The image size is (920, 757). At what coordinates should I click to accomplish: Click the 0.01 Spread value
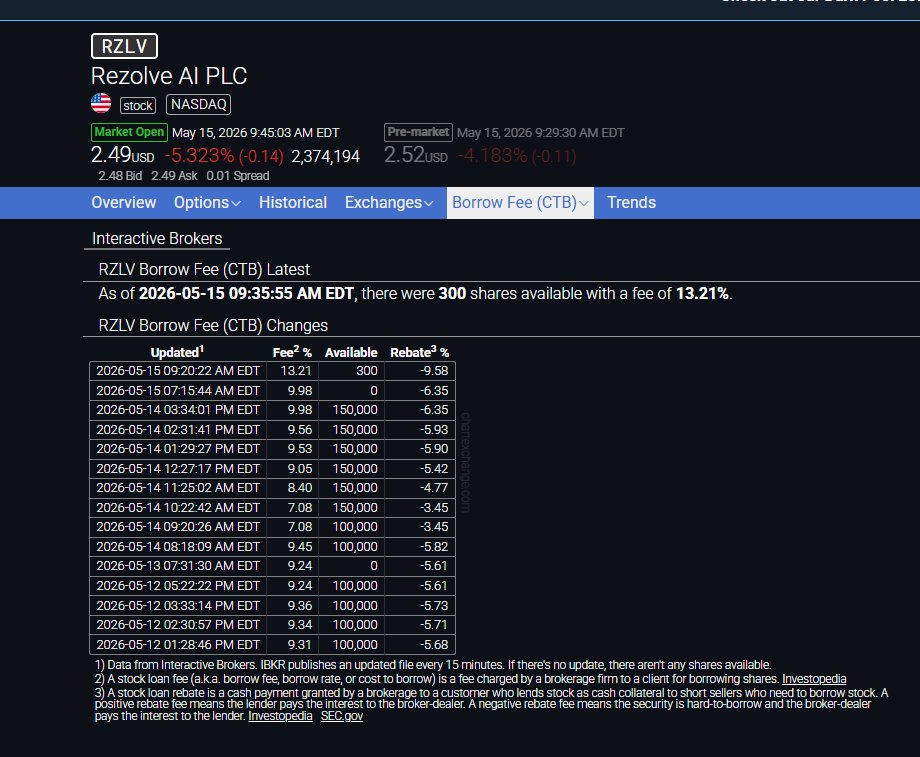click(x=238, y=175)
